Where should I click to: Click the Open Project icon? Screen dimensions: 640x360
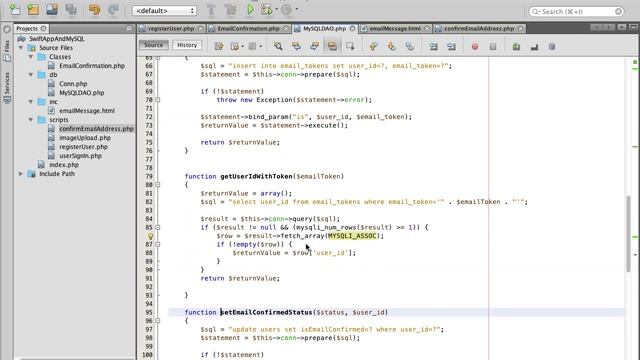pos(52,9)
